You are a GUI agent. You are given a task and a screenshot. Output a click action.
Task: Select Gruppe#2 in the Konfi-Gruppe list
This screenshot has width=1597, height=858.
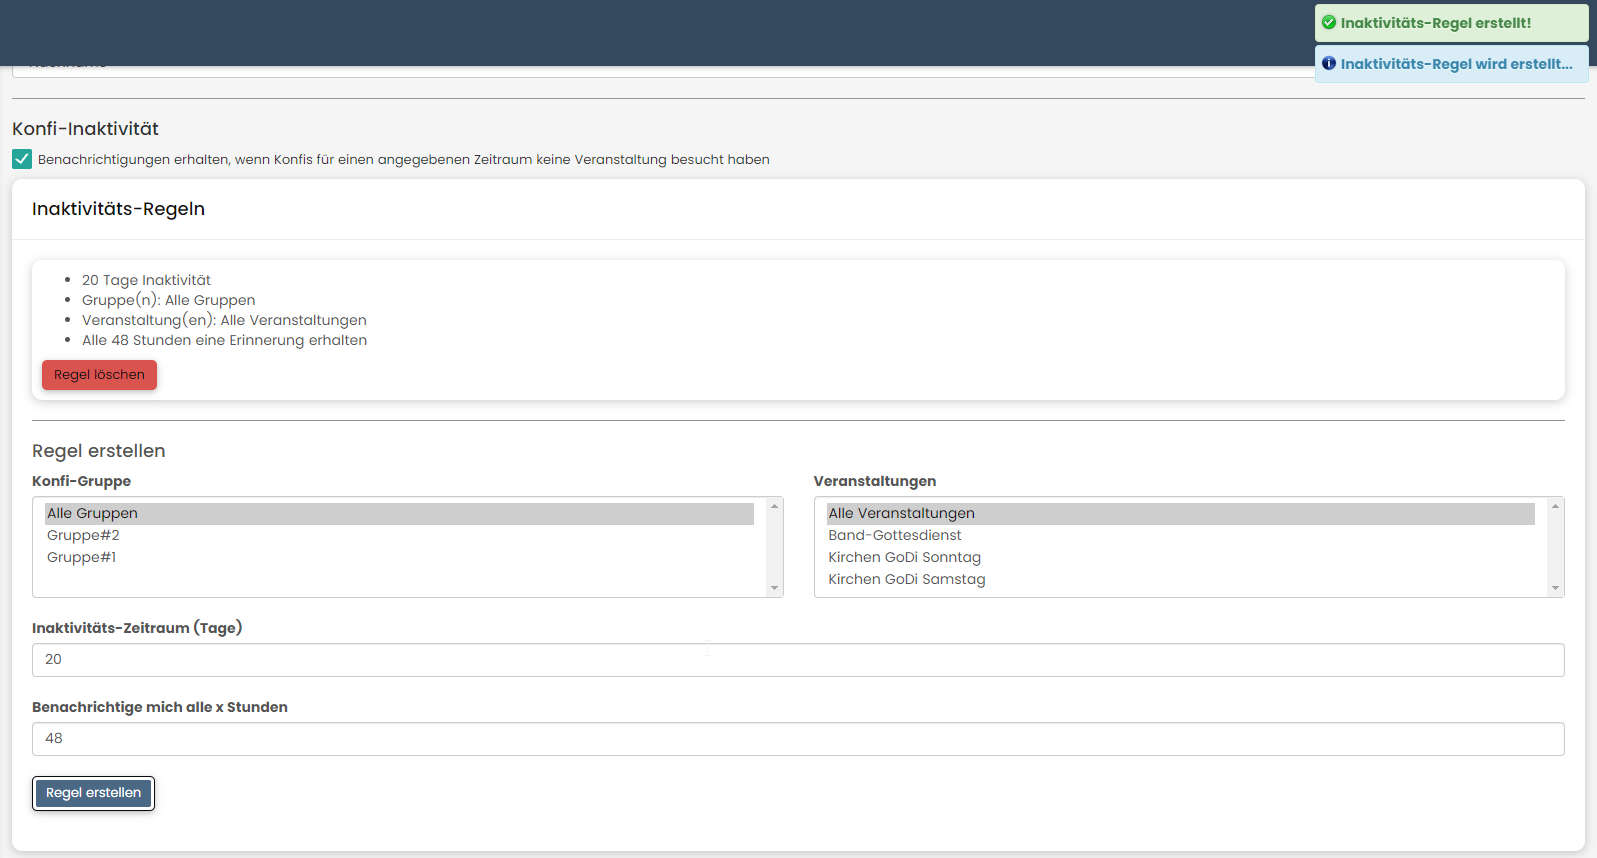coord(399,535)
